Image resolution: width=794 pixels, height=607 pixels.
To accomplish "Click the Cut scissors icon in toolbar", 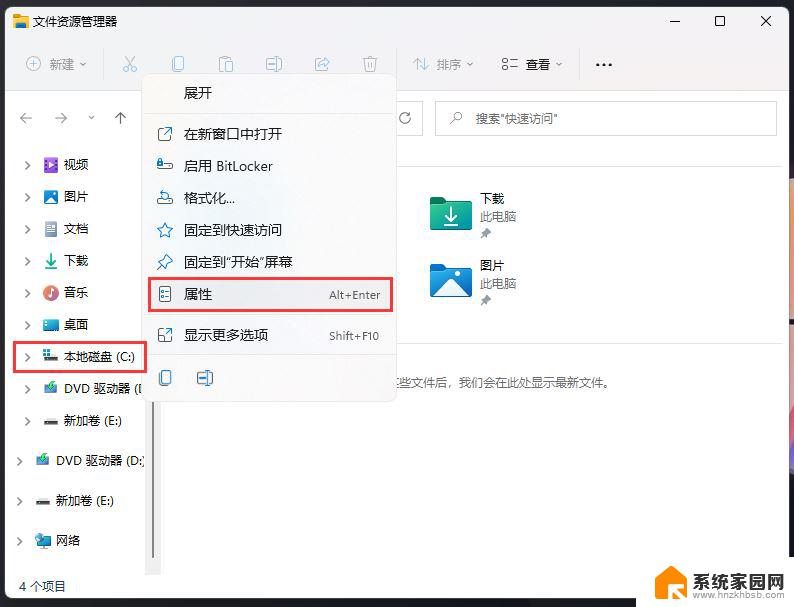I will click(x=130, y=64).
